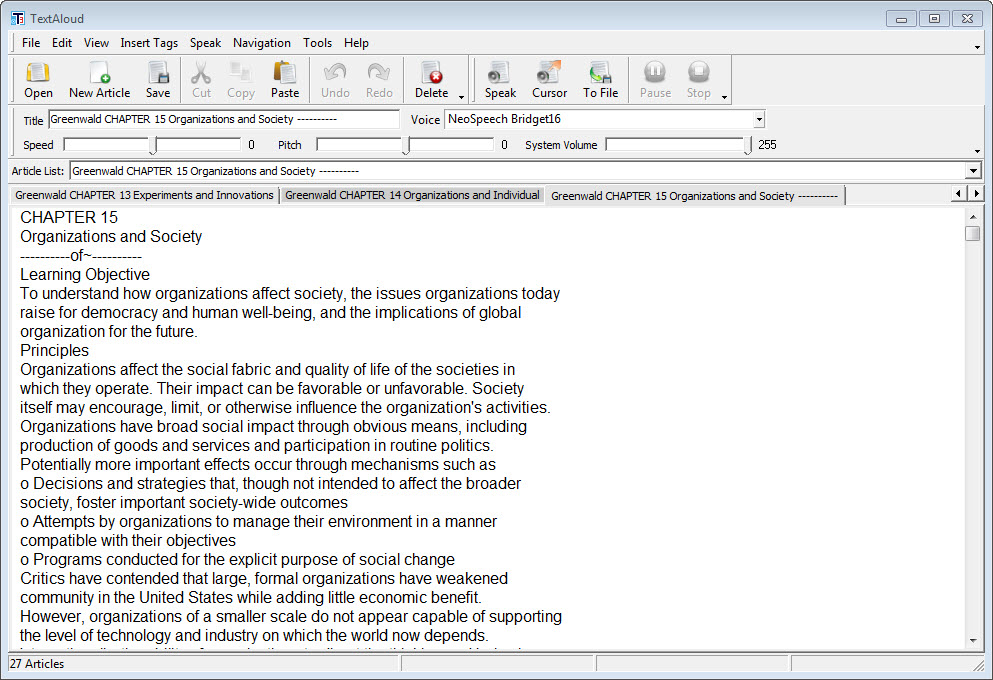The image size is (993, 680).
Task: Select the Greenwald CHAPTER 15 tab
Action: click(695, 196)
